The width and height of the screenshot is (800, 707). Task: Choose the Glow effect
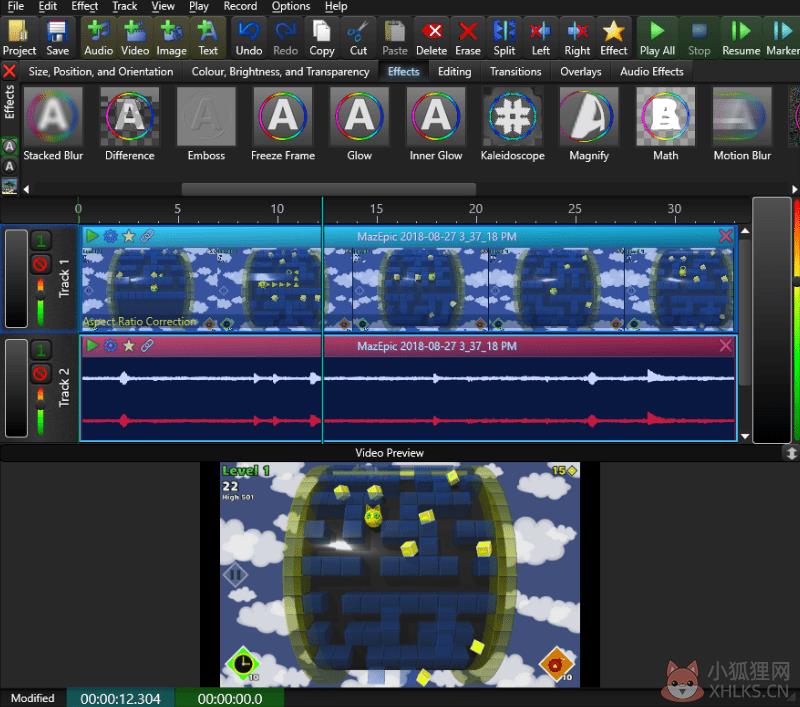pos(359,124)
